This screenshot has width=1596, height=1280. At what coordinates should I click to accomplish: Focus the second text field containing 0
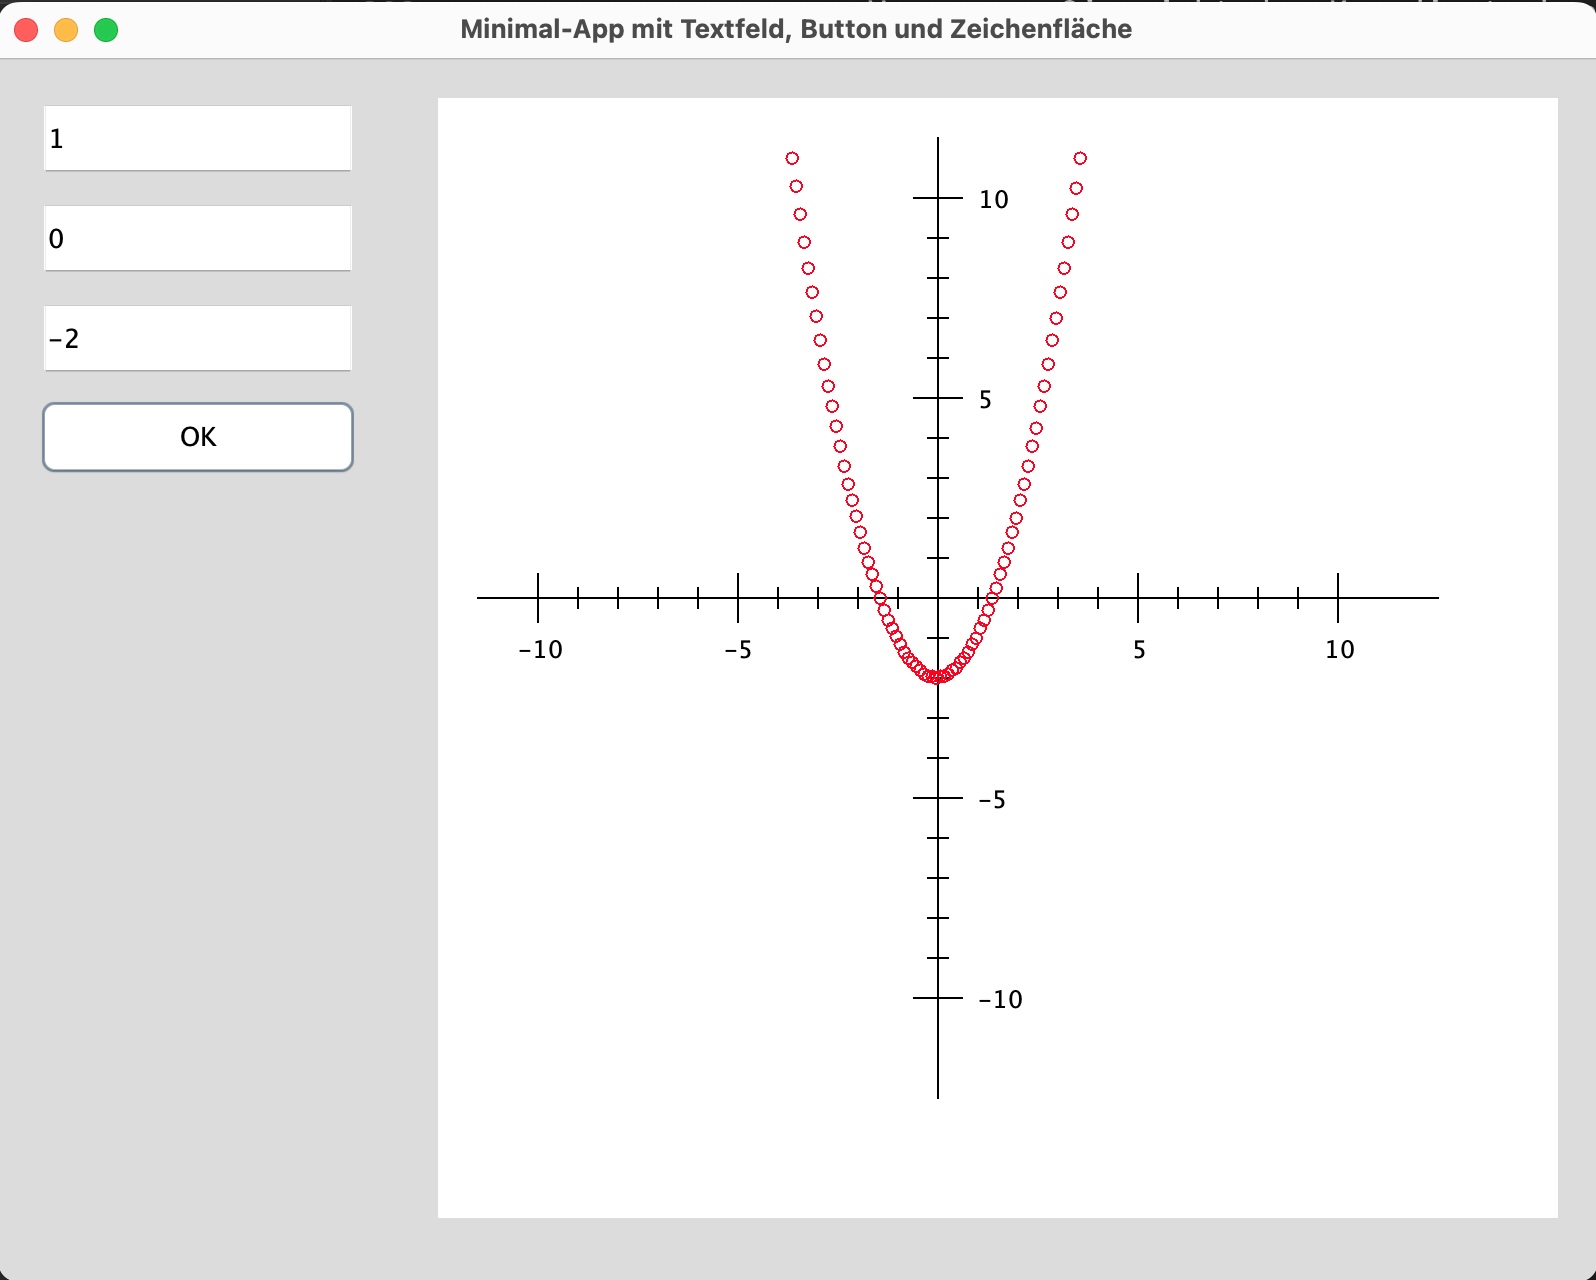tap(197, 238)
